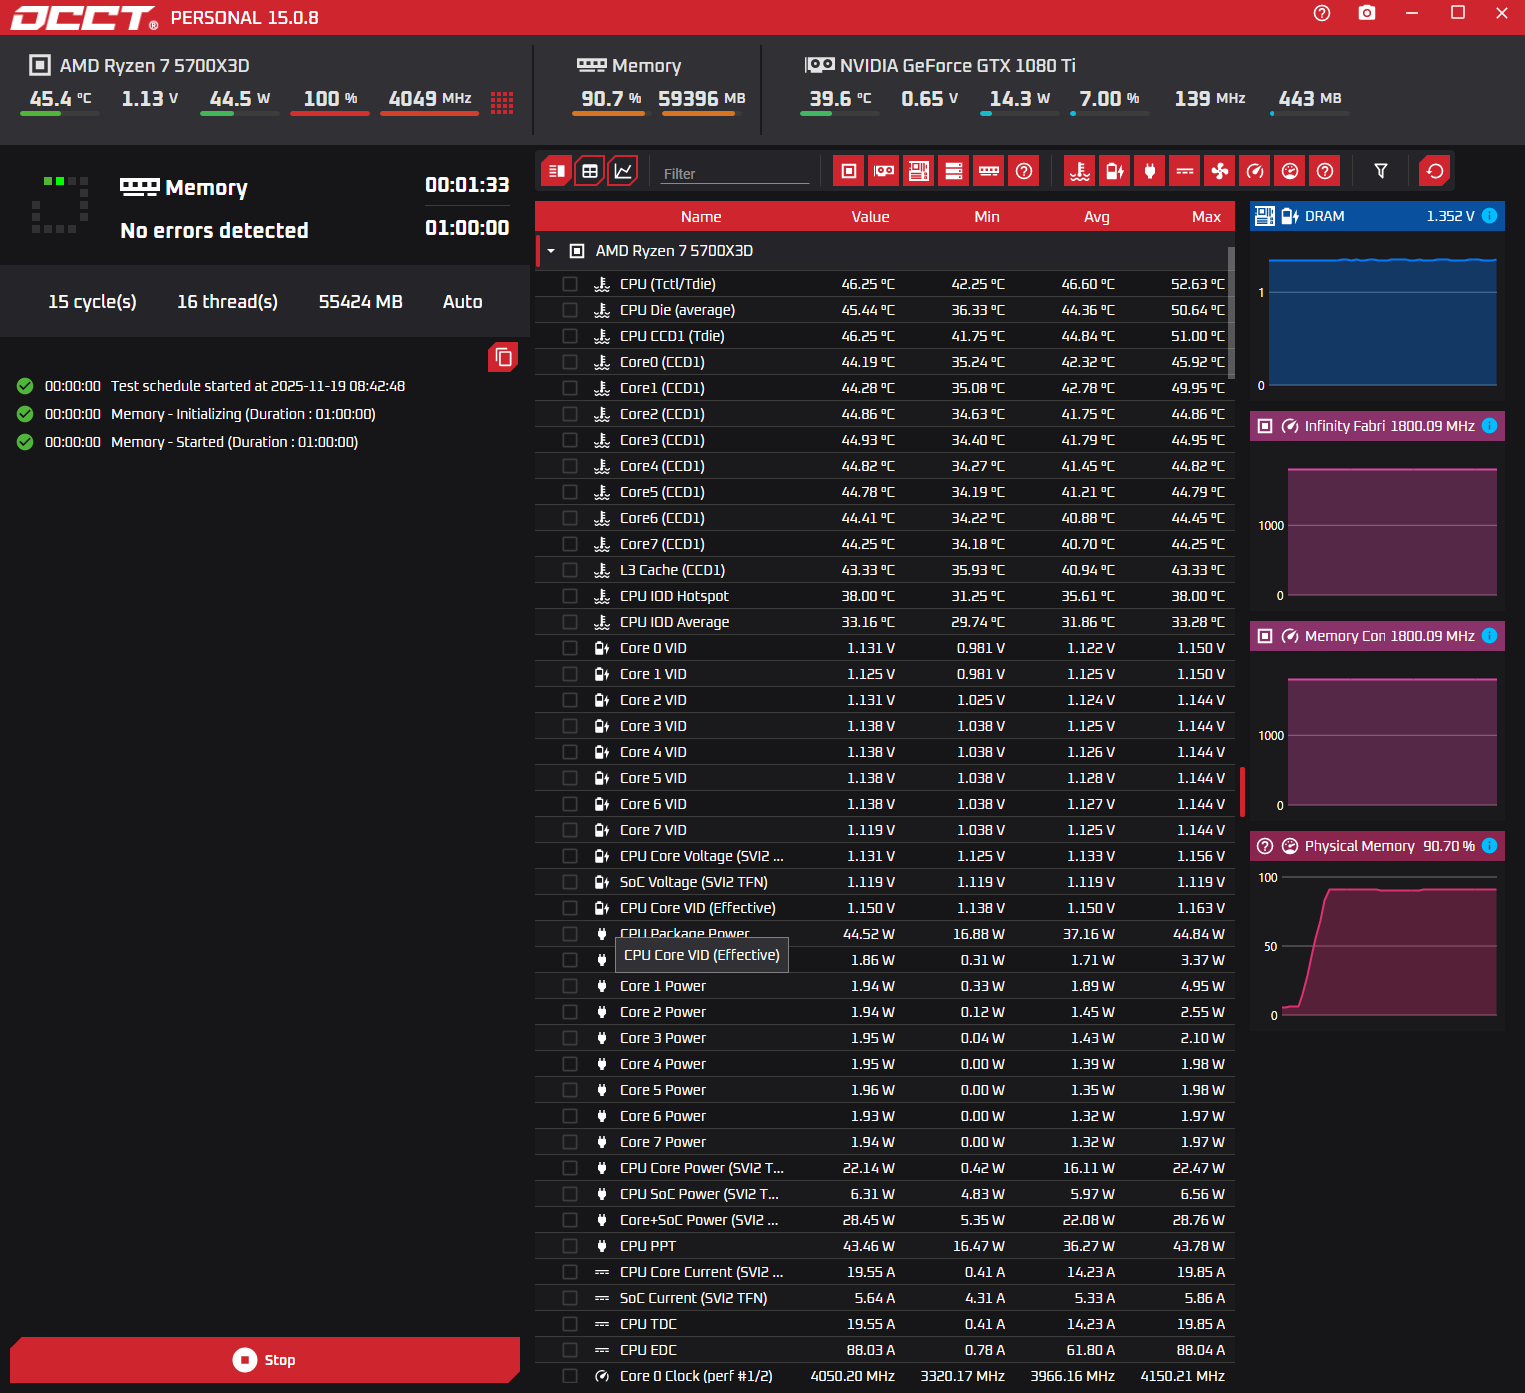The image size is (1525, 1393).
Task: Sort table by Max column
Action: point(1206,217)
